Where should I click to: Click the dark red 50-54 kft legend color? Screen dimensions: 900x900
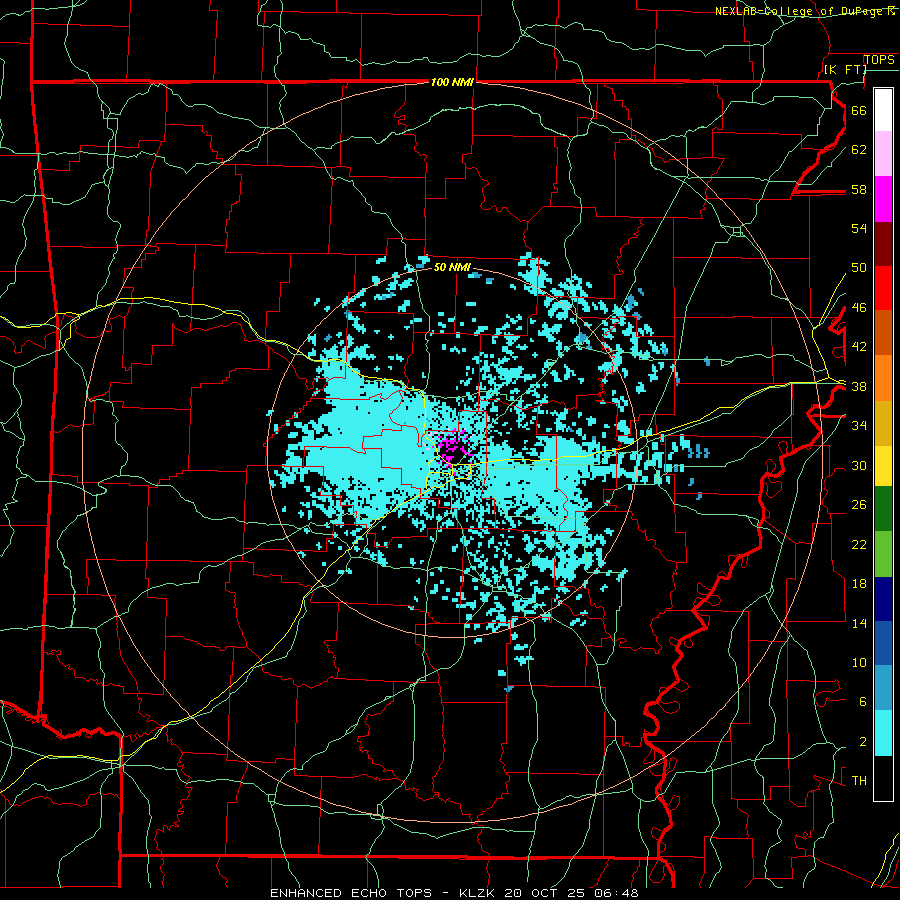point(883,244)
